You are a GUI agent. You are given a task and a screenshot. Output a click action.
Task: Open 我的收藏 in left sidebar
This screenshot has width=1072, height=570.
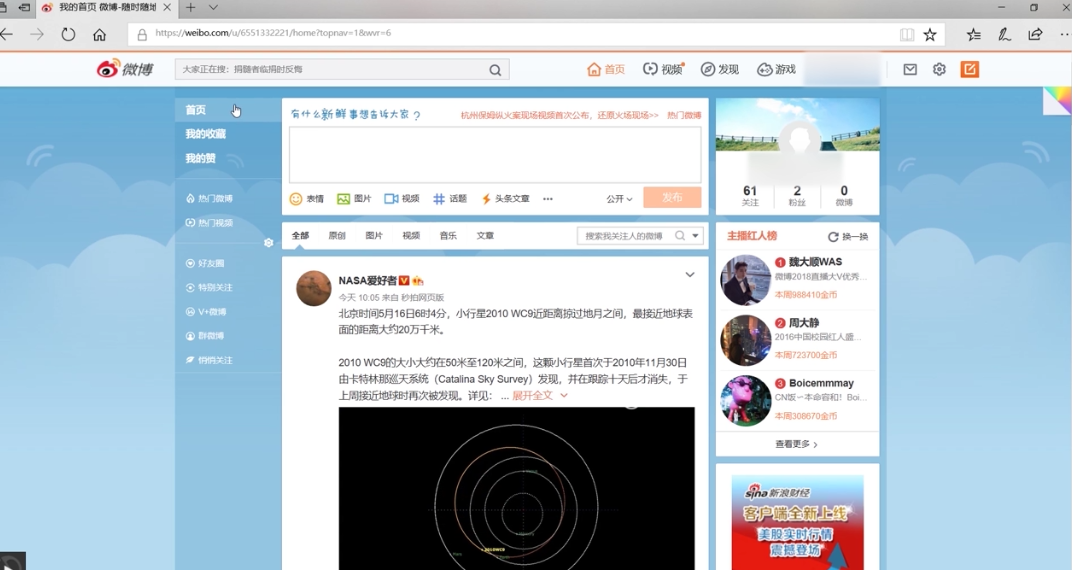[x=205, y=134]
